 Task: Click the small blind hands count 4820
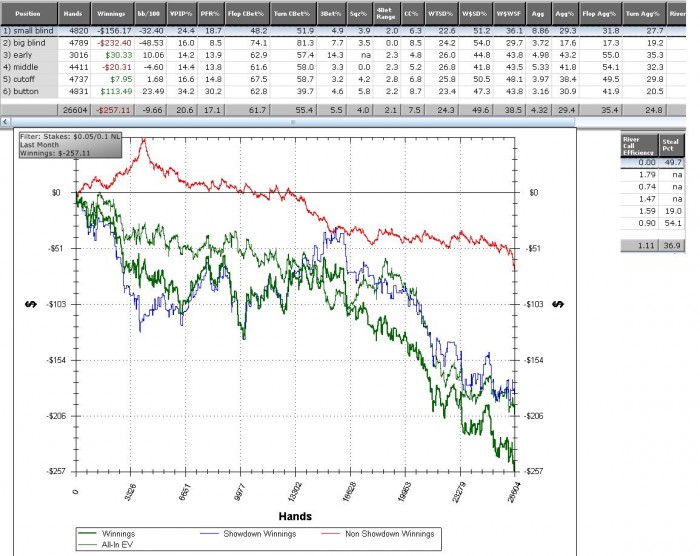(79, 31)
